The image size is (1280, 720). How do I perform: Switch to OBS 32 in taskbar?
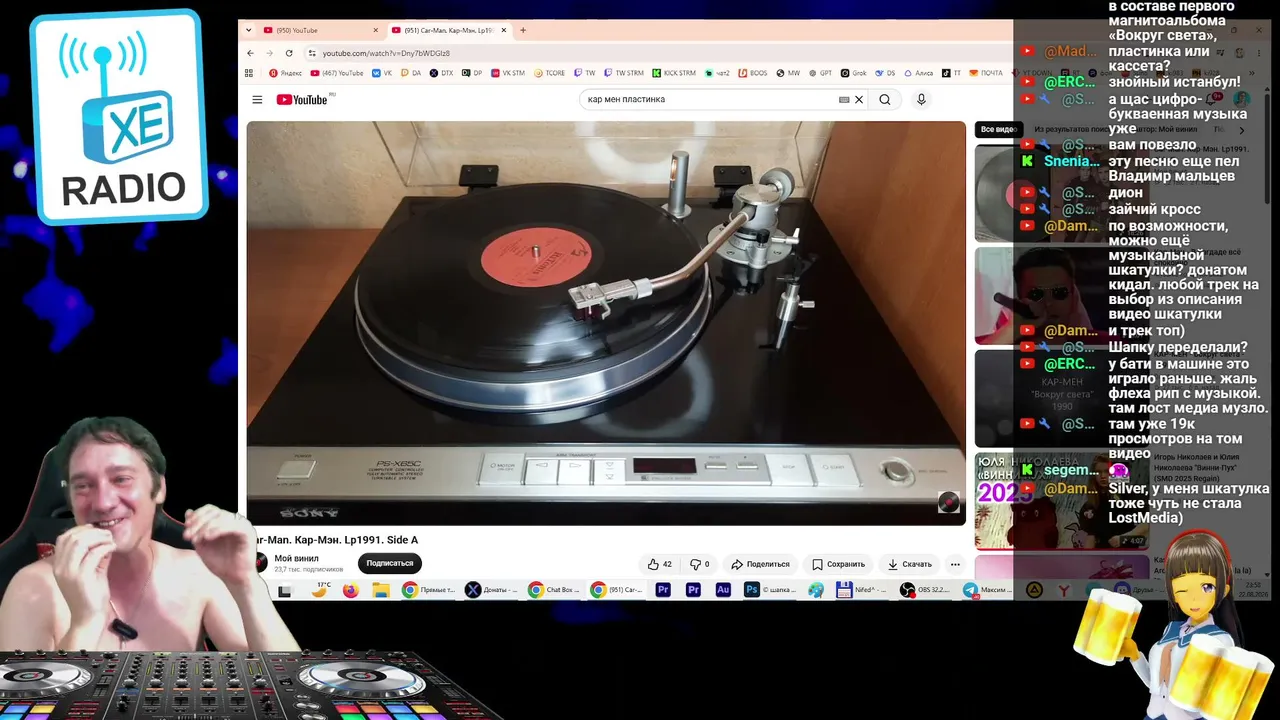926,590
